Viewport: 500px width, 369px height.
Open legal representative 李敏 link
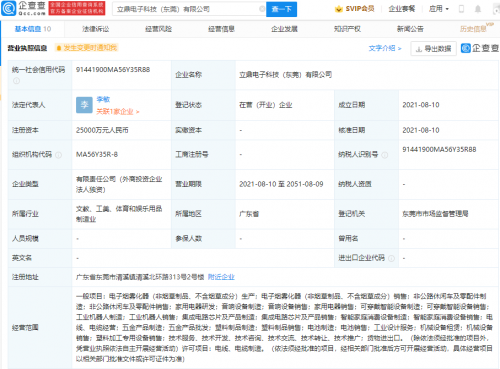(103, 99)
